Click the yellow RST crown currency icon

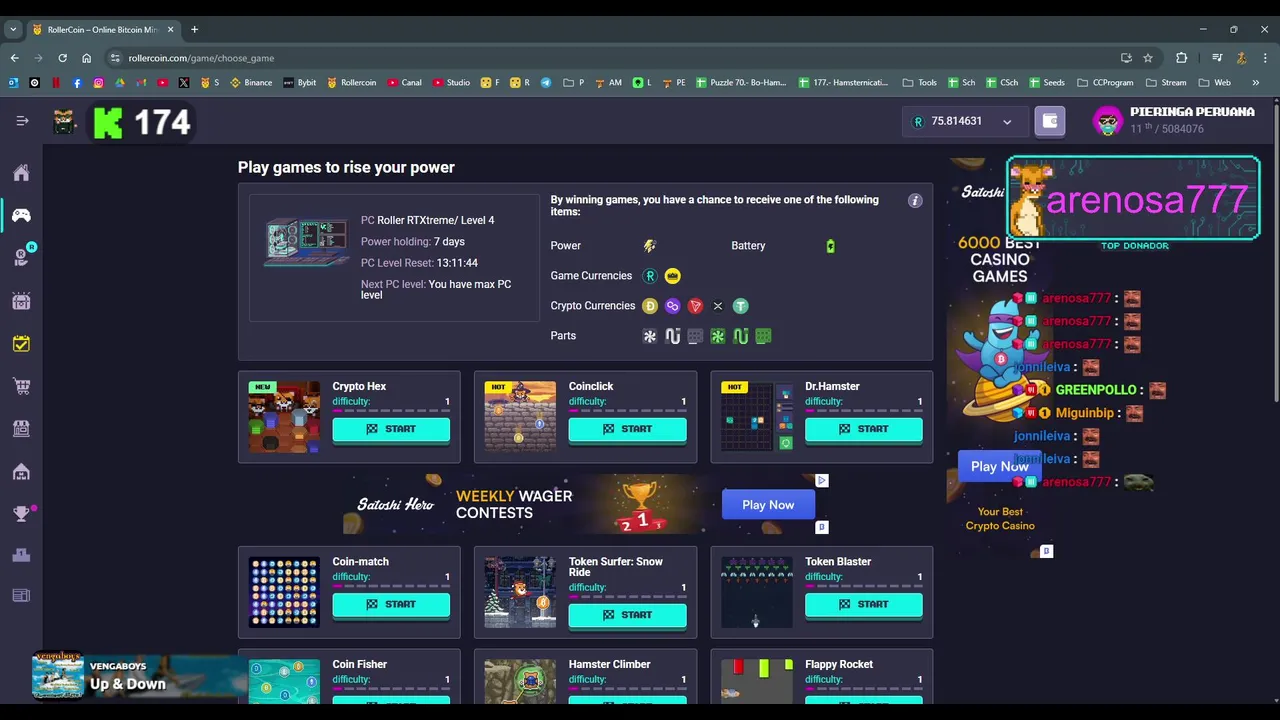click(673, 276)
